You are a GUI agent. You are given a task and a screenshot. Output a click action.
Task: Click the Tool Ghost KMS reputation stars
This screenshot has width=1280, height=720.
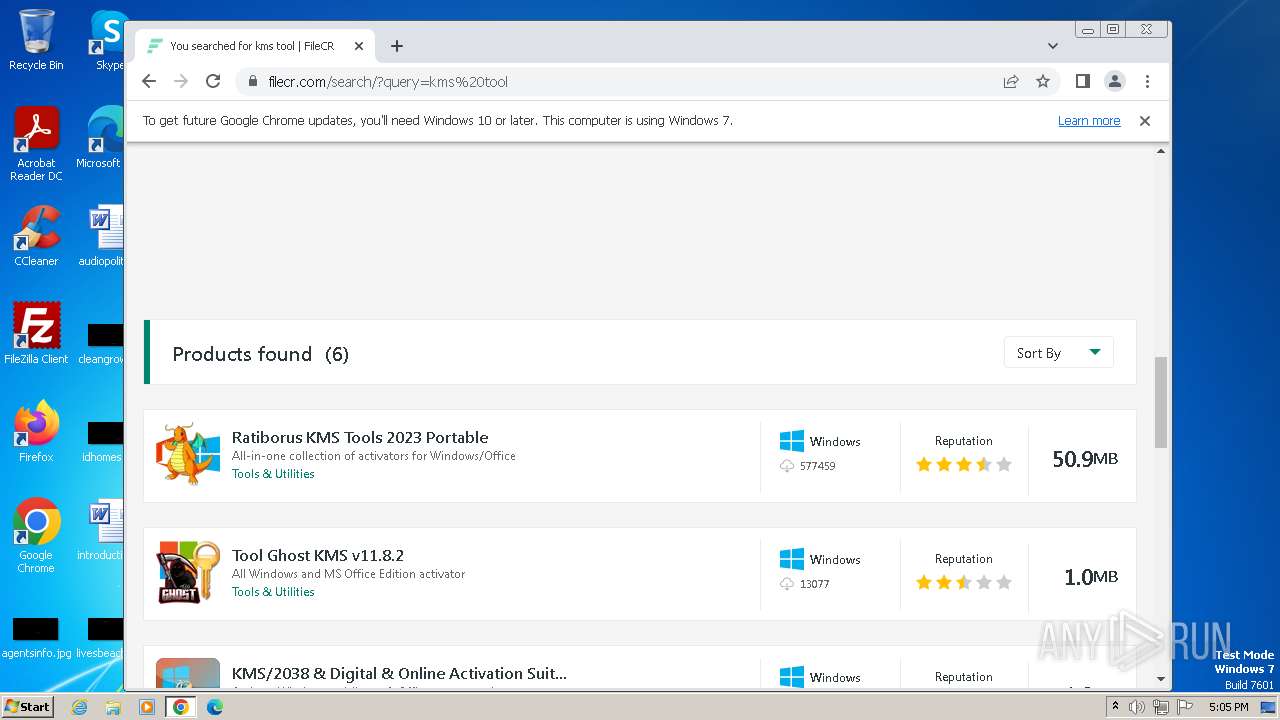click(x=964, y=582)
